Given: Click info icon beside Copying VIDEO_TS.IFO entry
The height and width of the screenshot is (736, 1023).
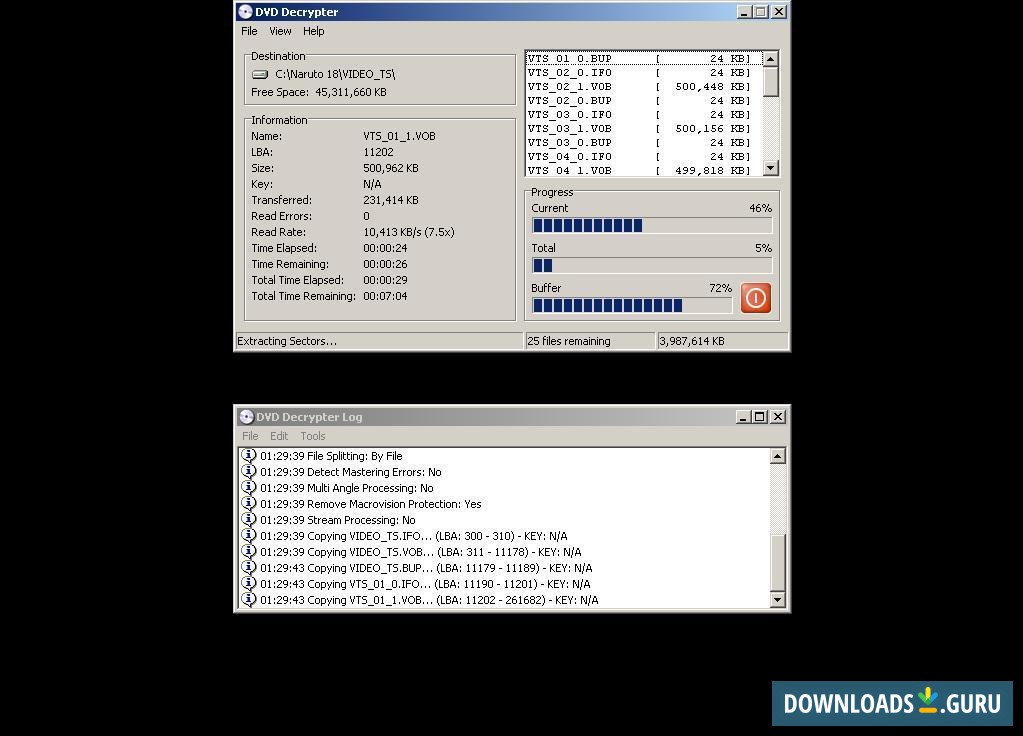Looking at the screenshot, I should 249,536.
